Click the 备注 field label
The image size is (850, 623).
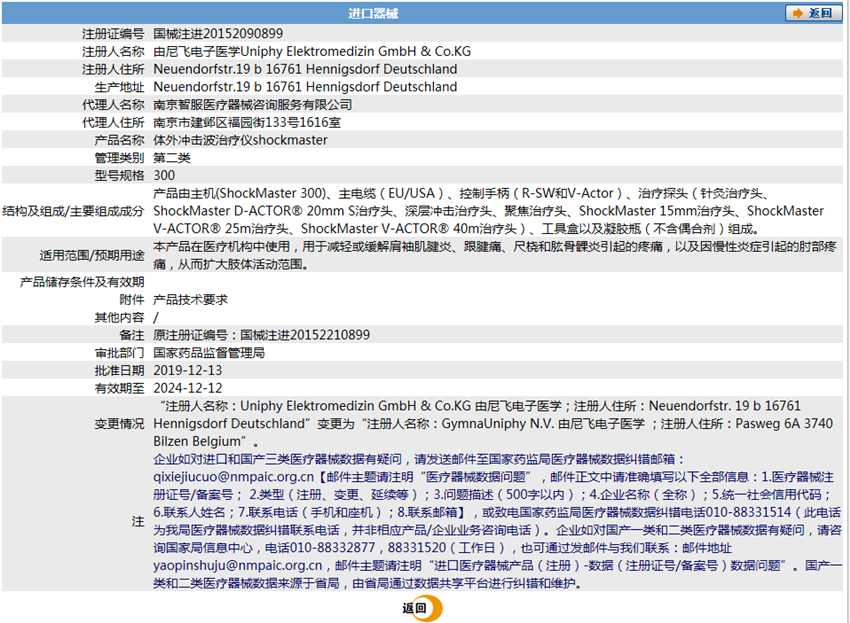(132, 335)
